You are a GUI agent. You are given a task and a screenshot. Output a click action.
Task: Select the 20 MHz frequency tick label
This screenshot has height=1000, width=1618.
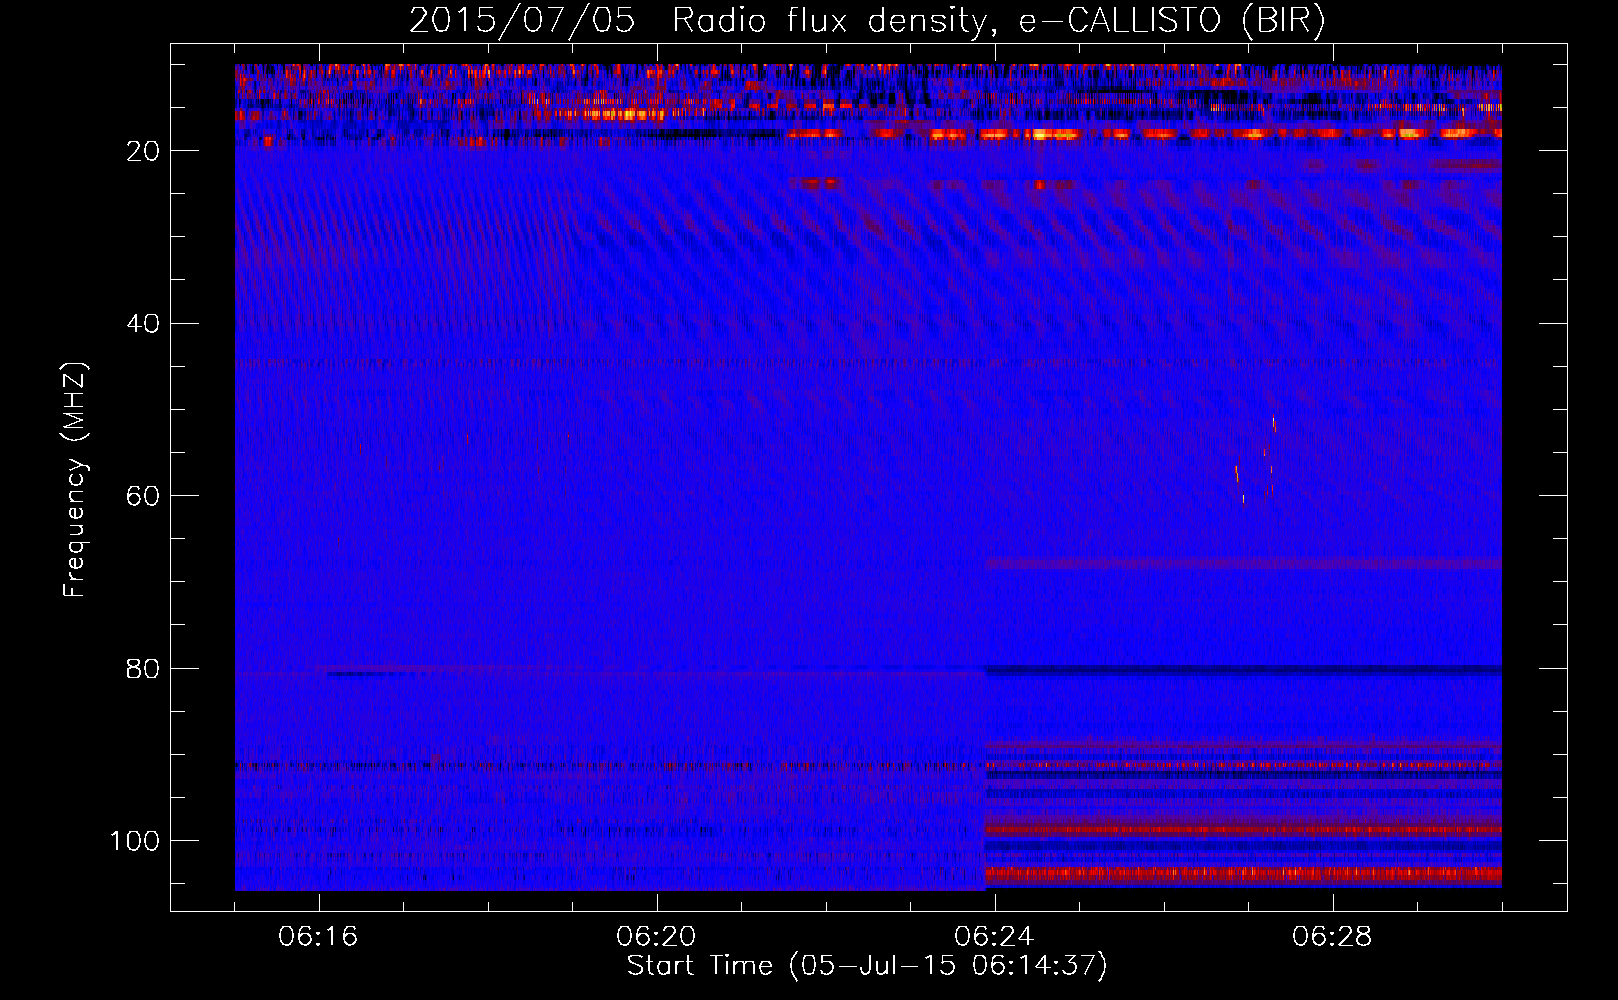144,151
